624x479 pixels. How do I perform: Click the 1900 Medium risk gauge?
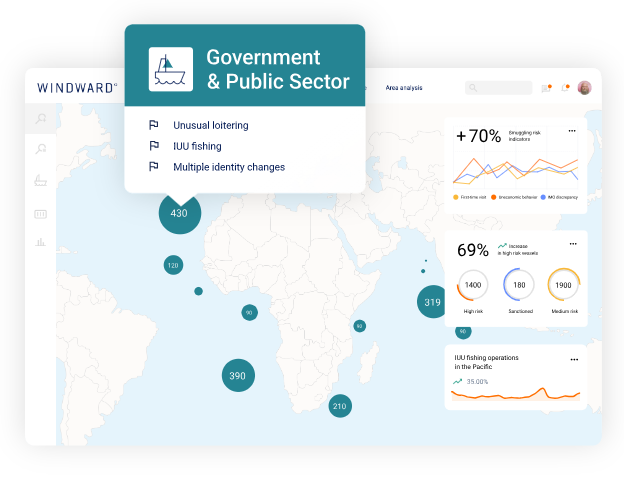(x=564, y=285)
